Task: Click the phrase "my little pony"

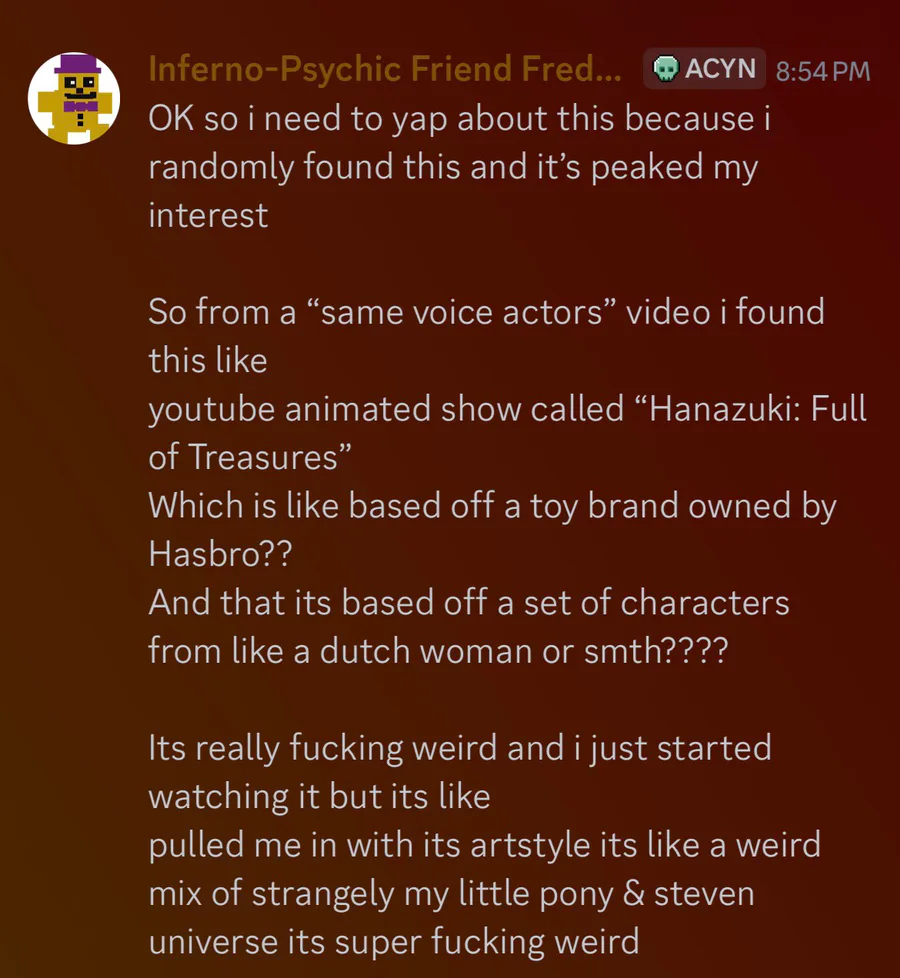Action: click(505, 893)
